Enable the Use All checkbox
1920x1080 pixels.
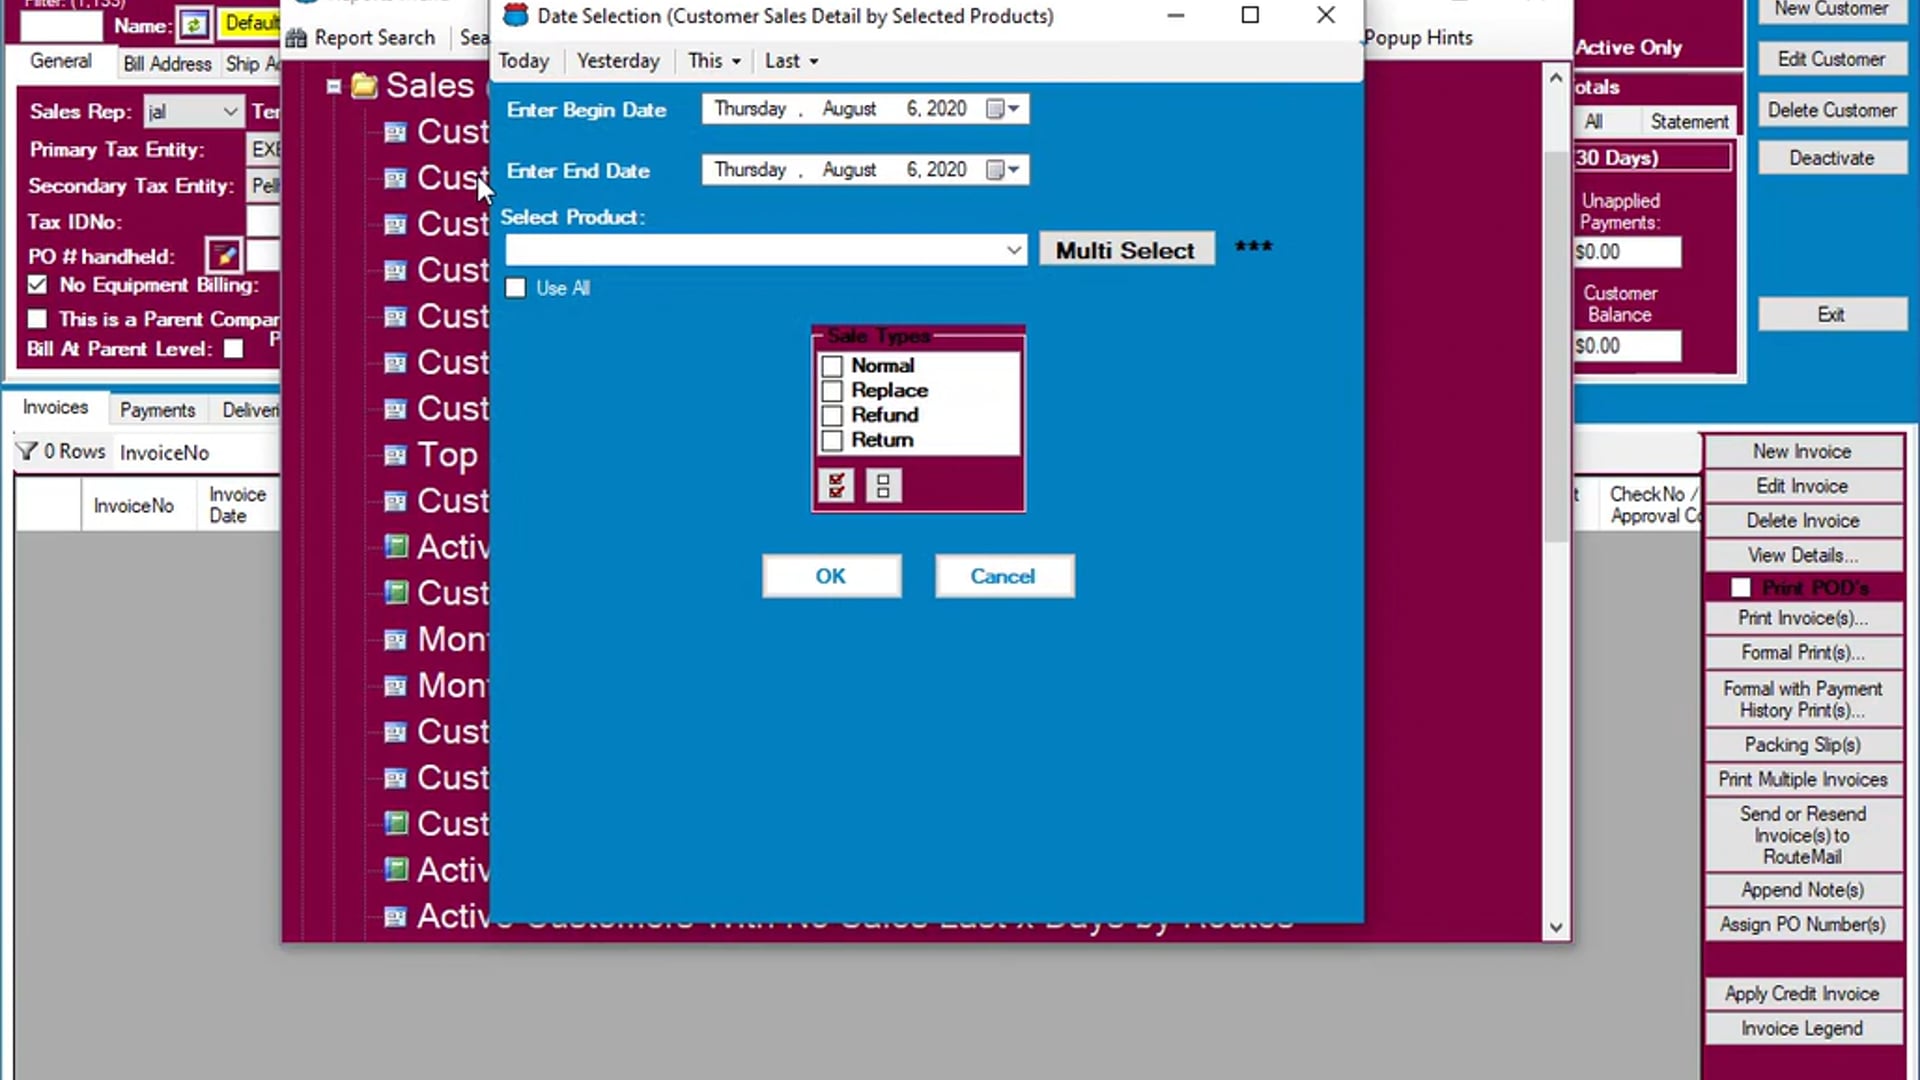coord(515,288)
